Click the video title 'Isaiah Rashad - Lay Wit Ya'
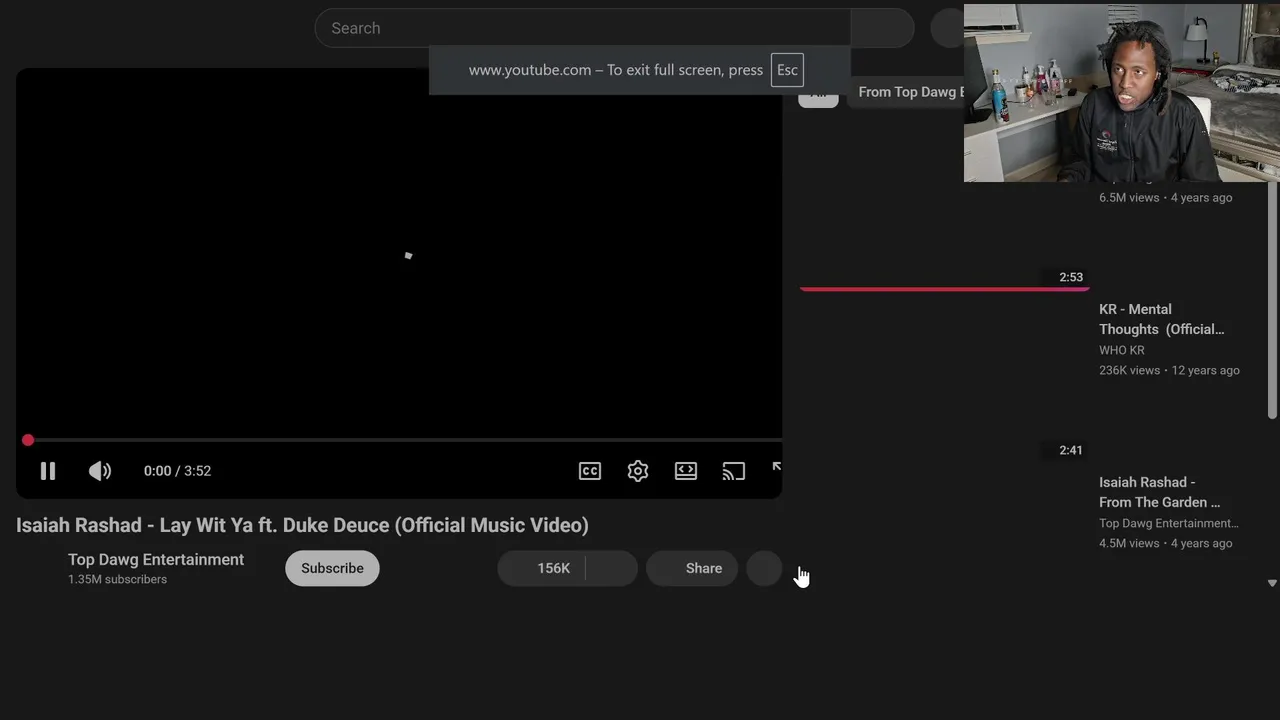Screen dimensions: 1280x720 [x=302, y=525]
